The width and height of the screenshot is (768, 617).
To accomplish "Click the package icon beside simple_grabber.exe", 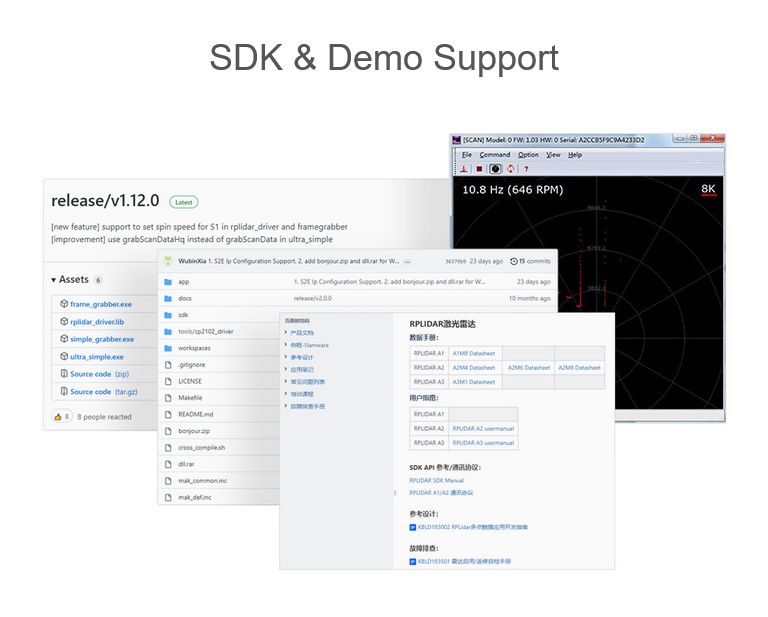I will pyautogui.click(x=64, y=339).
